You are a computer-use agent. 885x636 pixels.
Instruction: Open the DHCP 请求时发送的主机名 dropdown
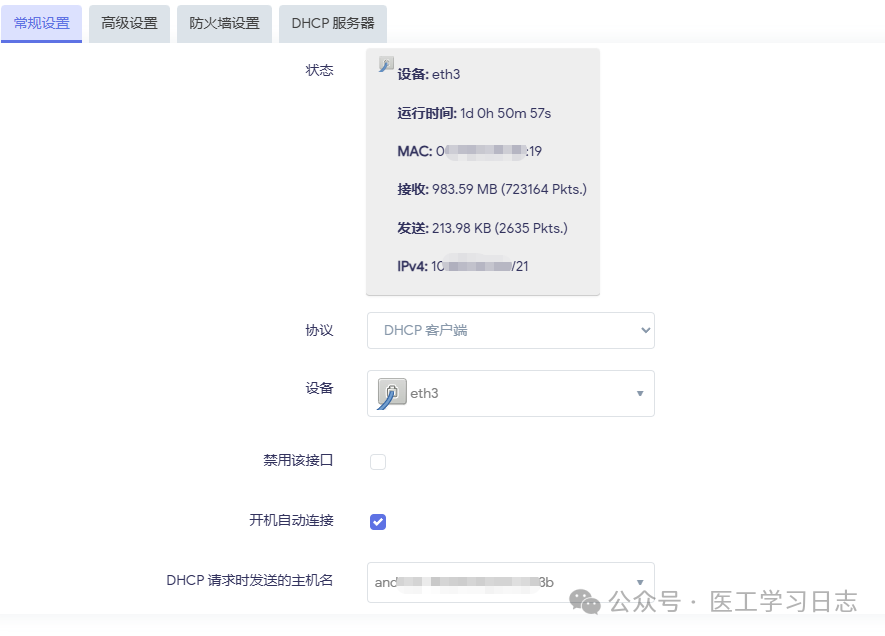tap(510, 581)
